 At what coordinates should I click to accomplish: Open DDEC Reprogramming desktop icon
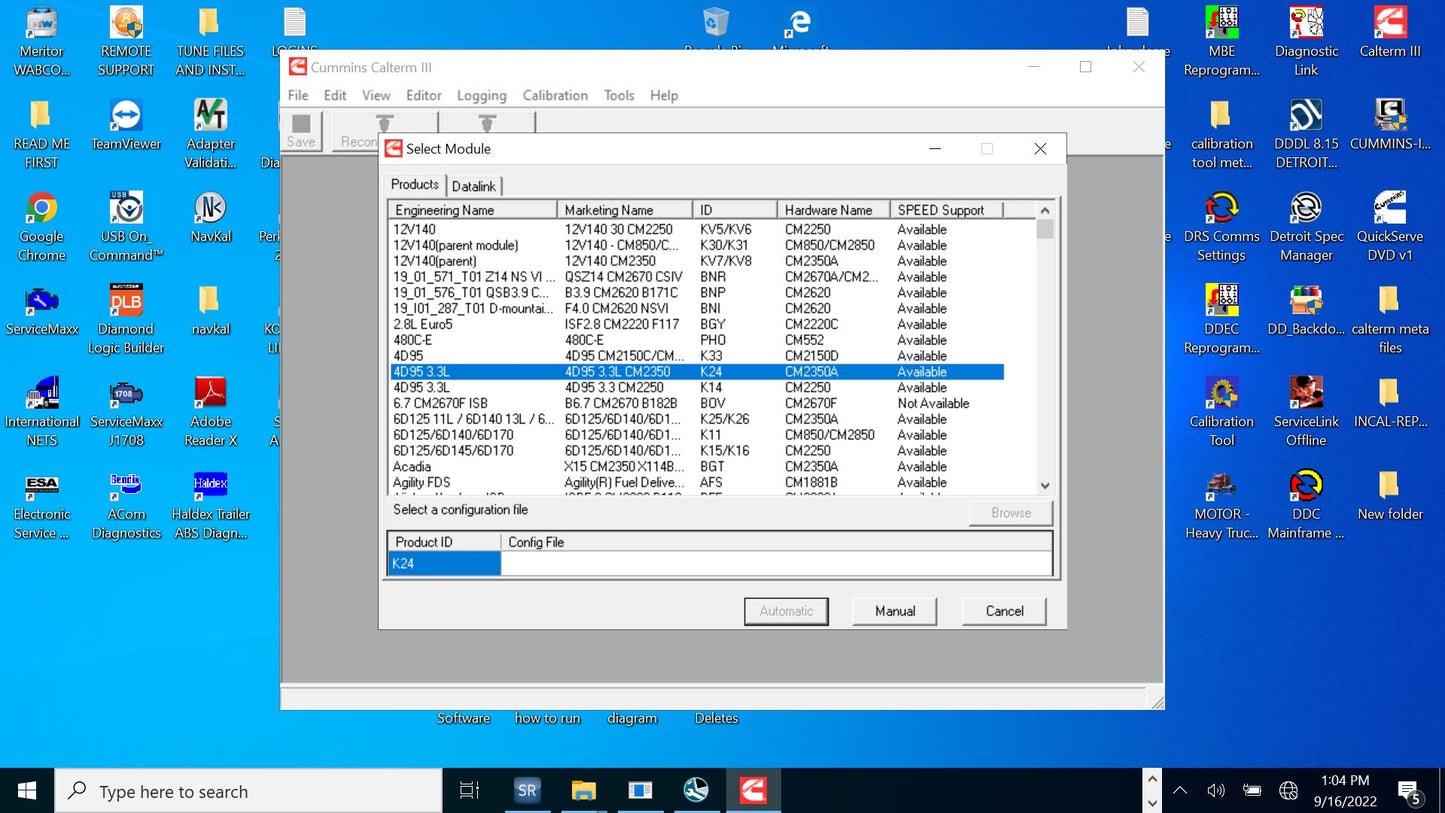point(1222,320)
